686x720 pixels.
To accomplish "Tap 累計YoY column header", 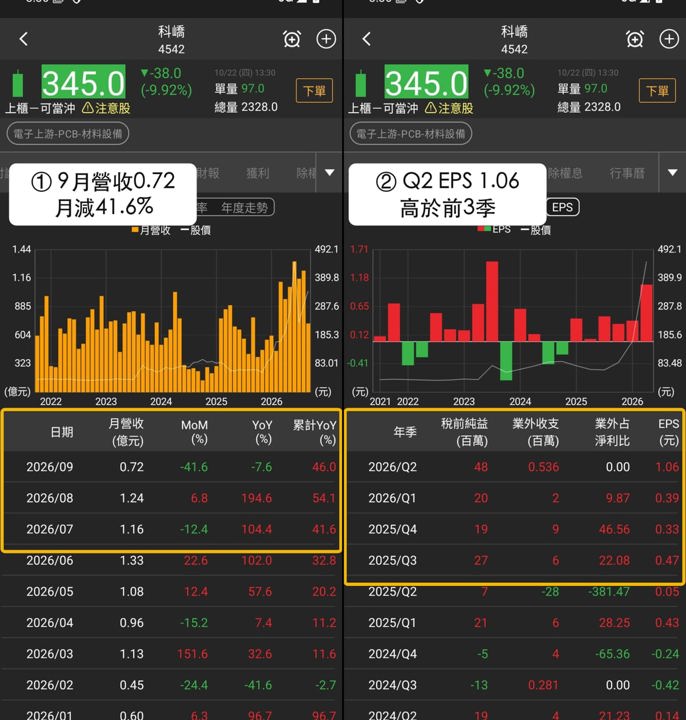I will pyautogui.click(x=315, y=432).
